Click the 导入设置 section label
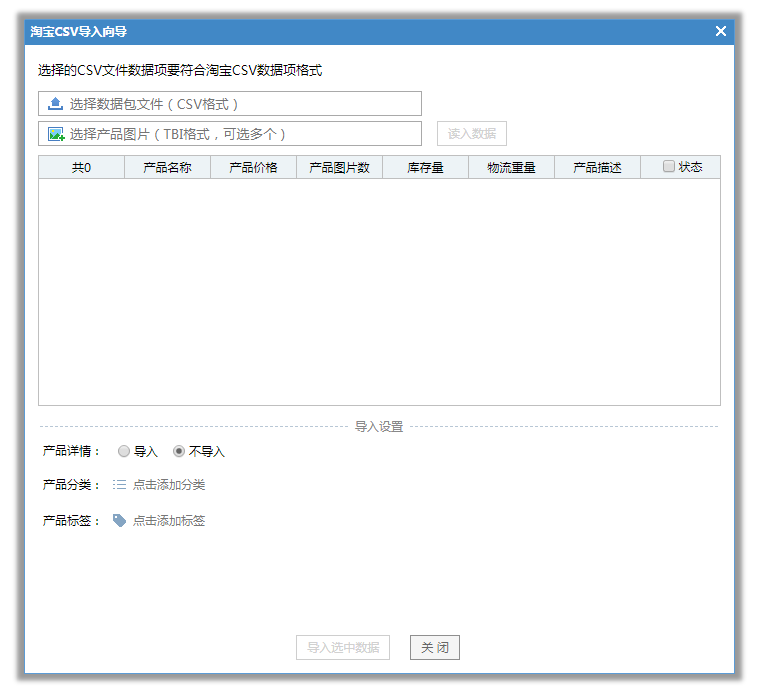 tap(379, 426)
